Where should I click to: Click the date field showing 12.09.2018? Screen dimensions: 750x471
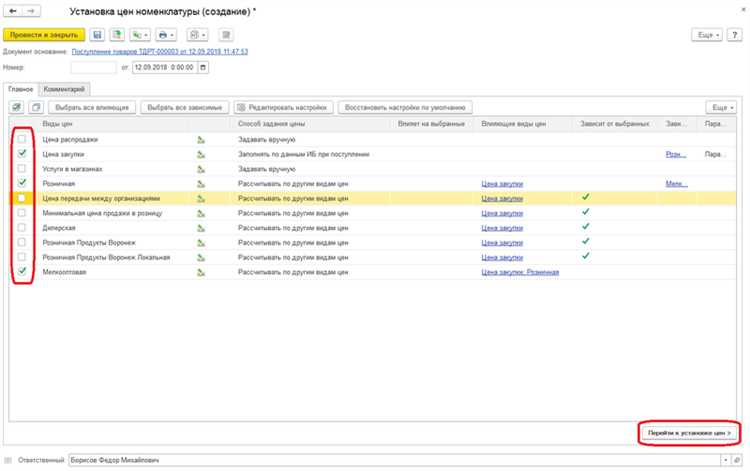[165, 67]
